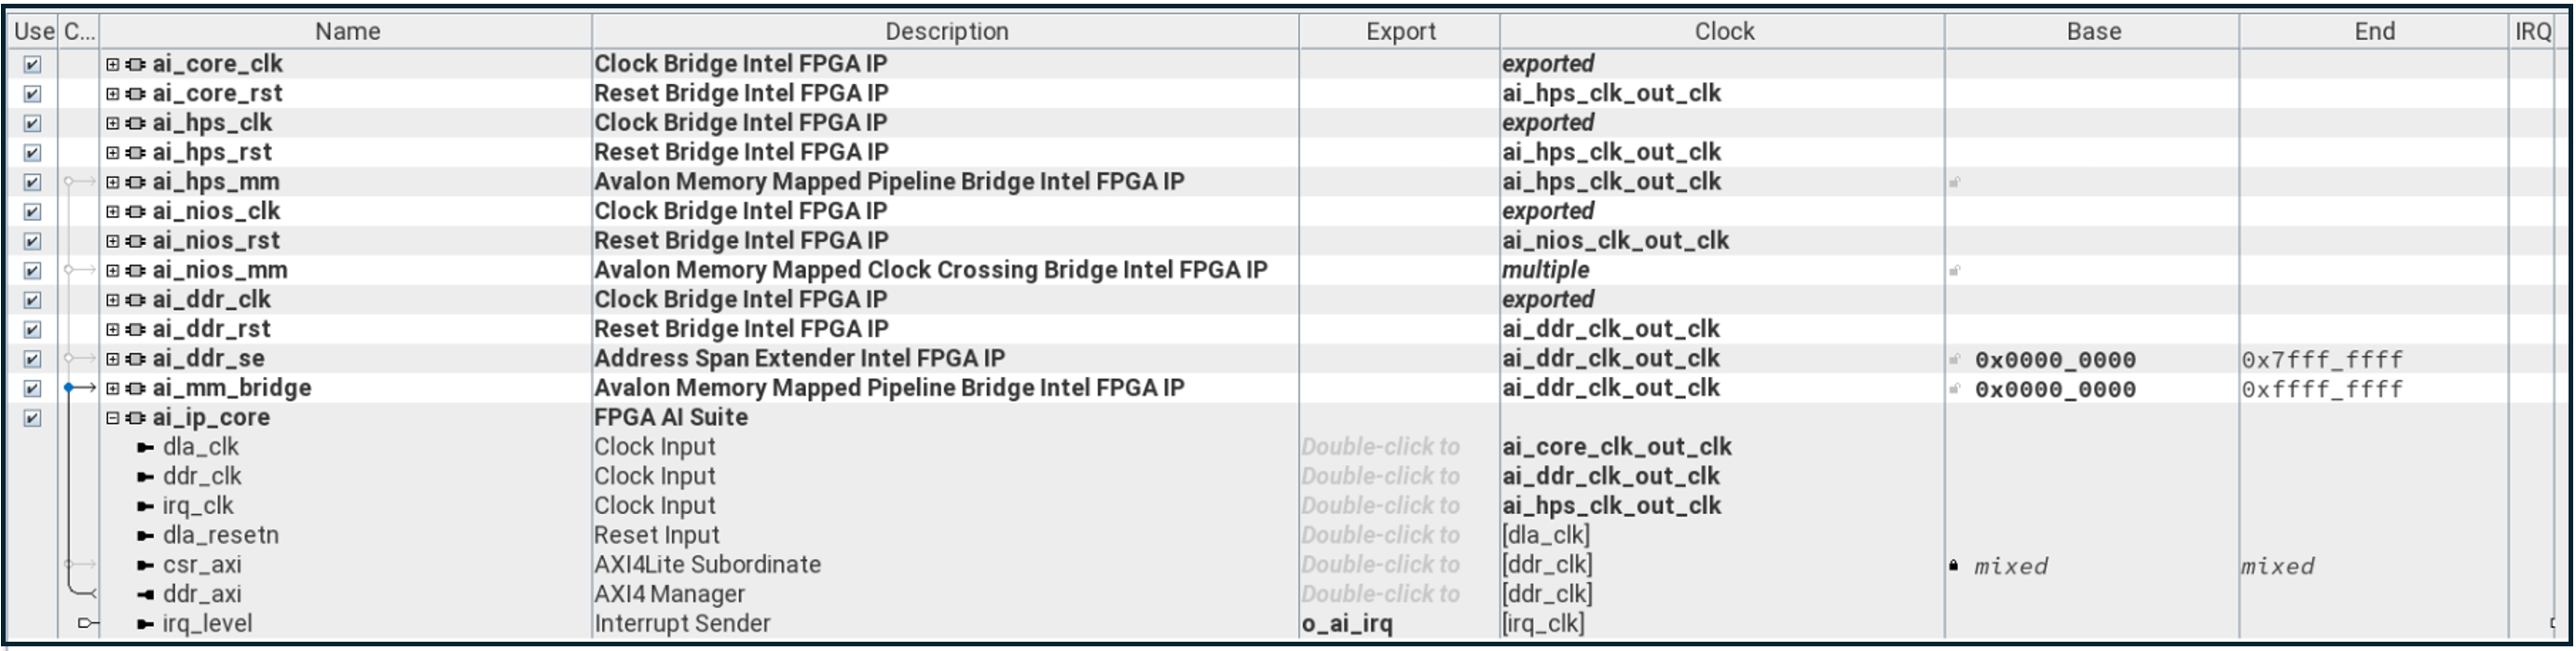Click the irq_clk Clock Input port icon
Image resolution: width=2576 pixels, height=651 pixels.
146,506
